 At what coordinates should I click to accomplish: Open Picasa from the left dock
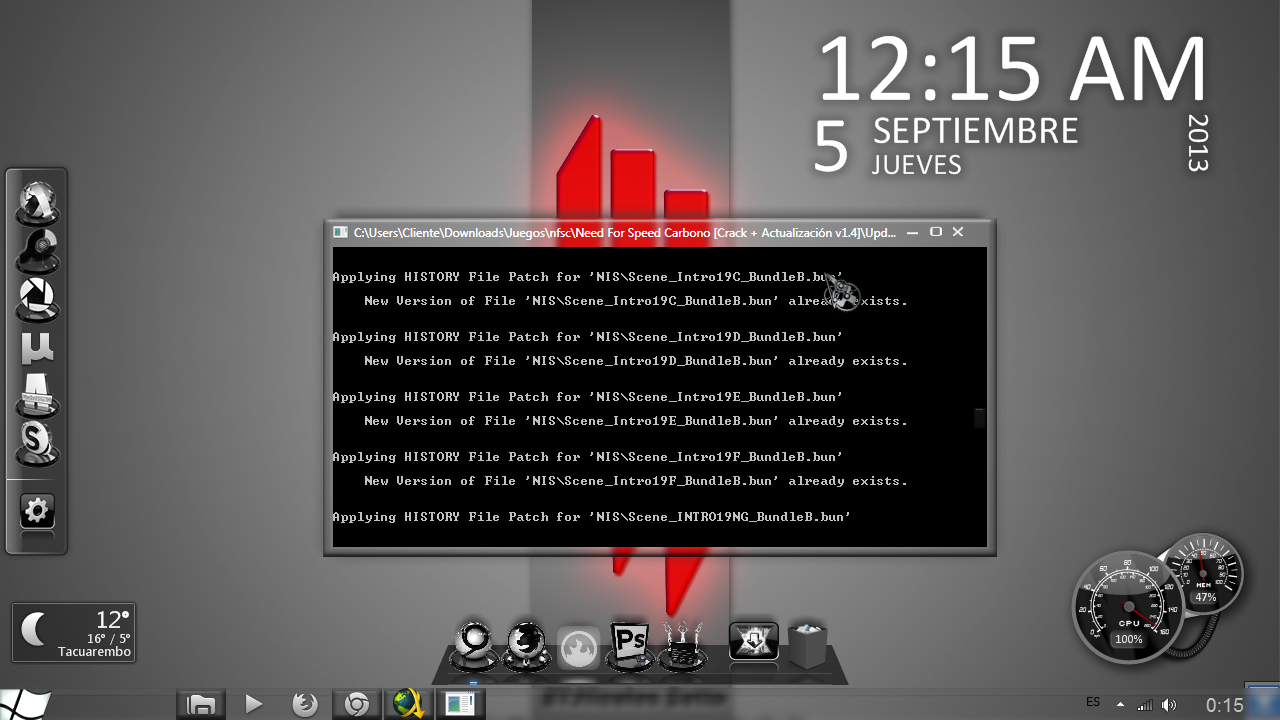click(x=38, y=299)
